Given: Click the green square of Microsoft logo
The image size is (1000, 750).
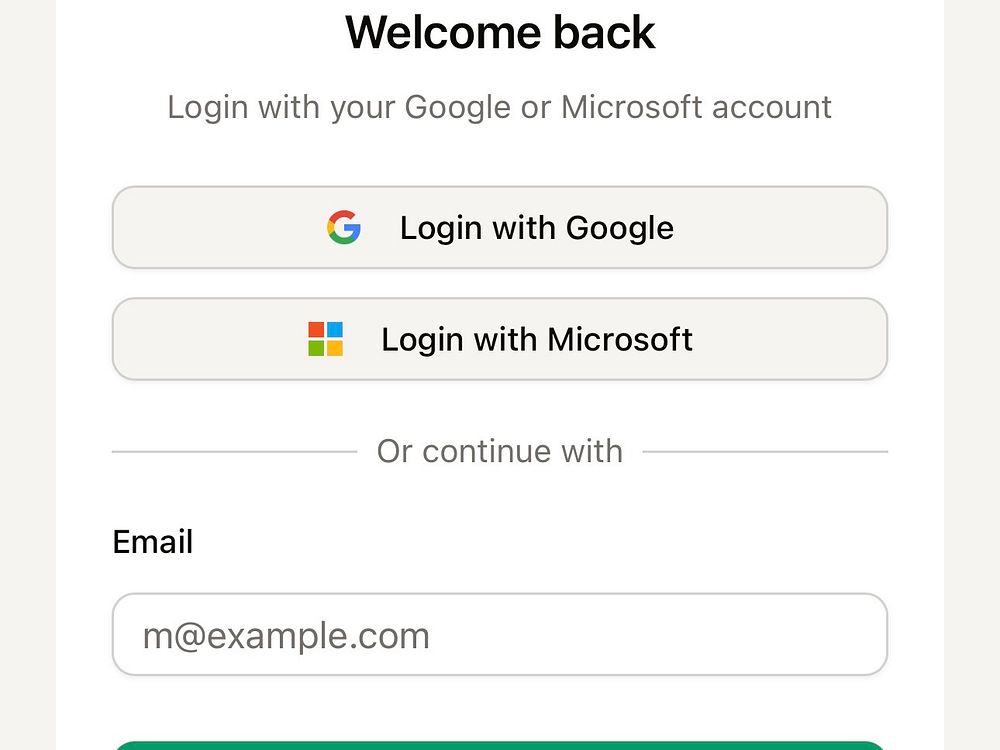Looking at the screenshot, I should pos(316,348).
